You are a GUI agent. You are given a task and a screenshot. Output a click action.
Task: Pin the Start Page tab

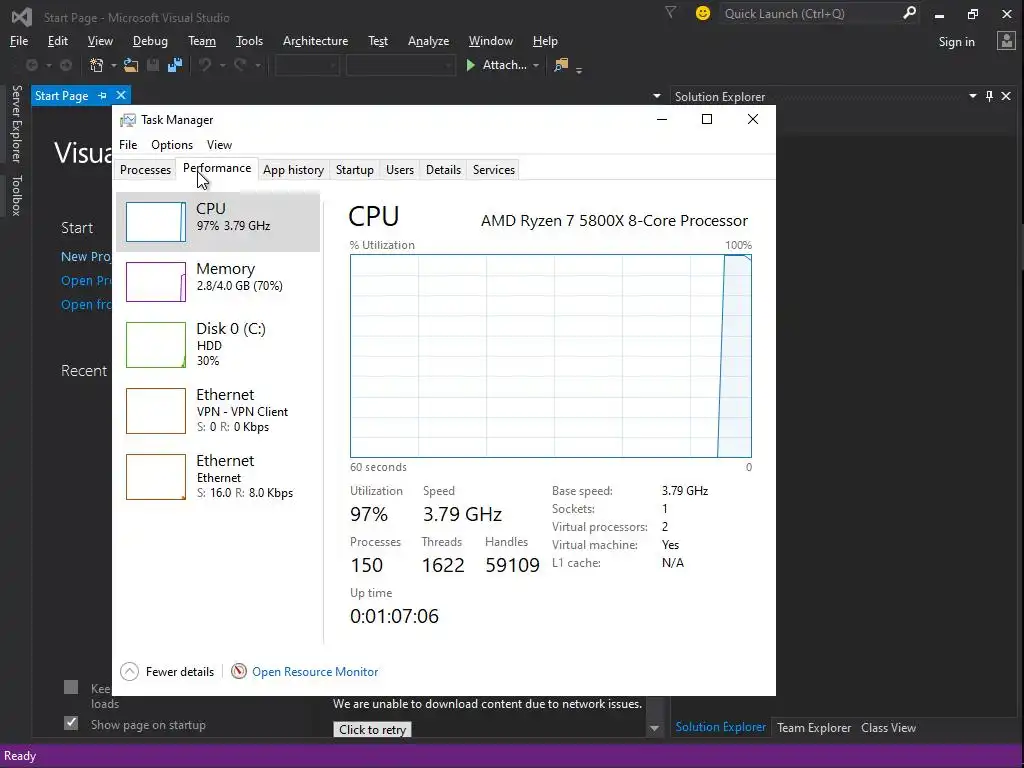click(x=103, y=96)
